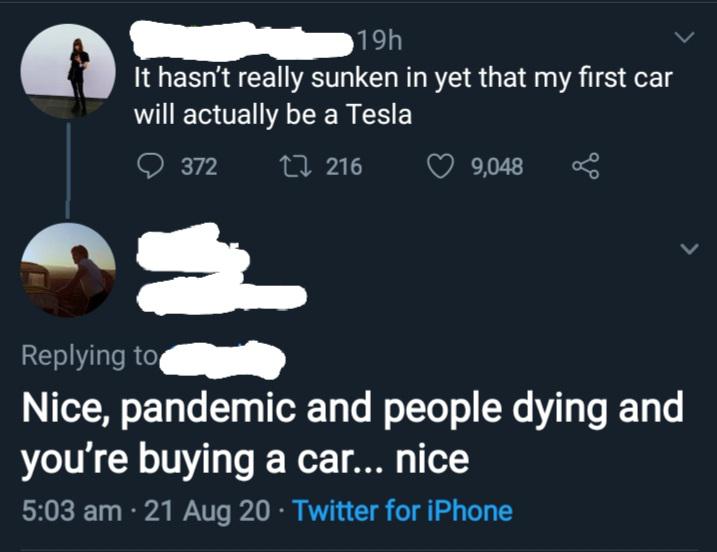Expand the chevron menu on the Tesla tweet
Screen dimensions: 717x552
tap(684, 39)
